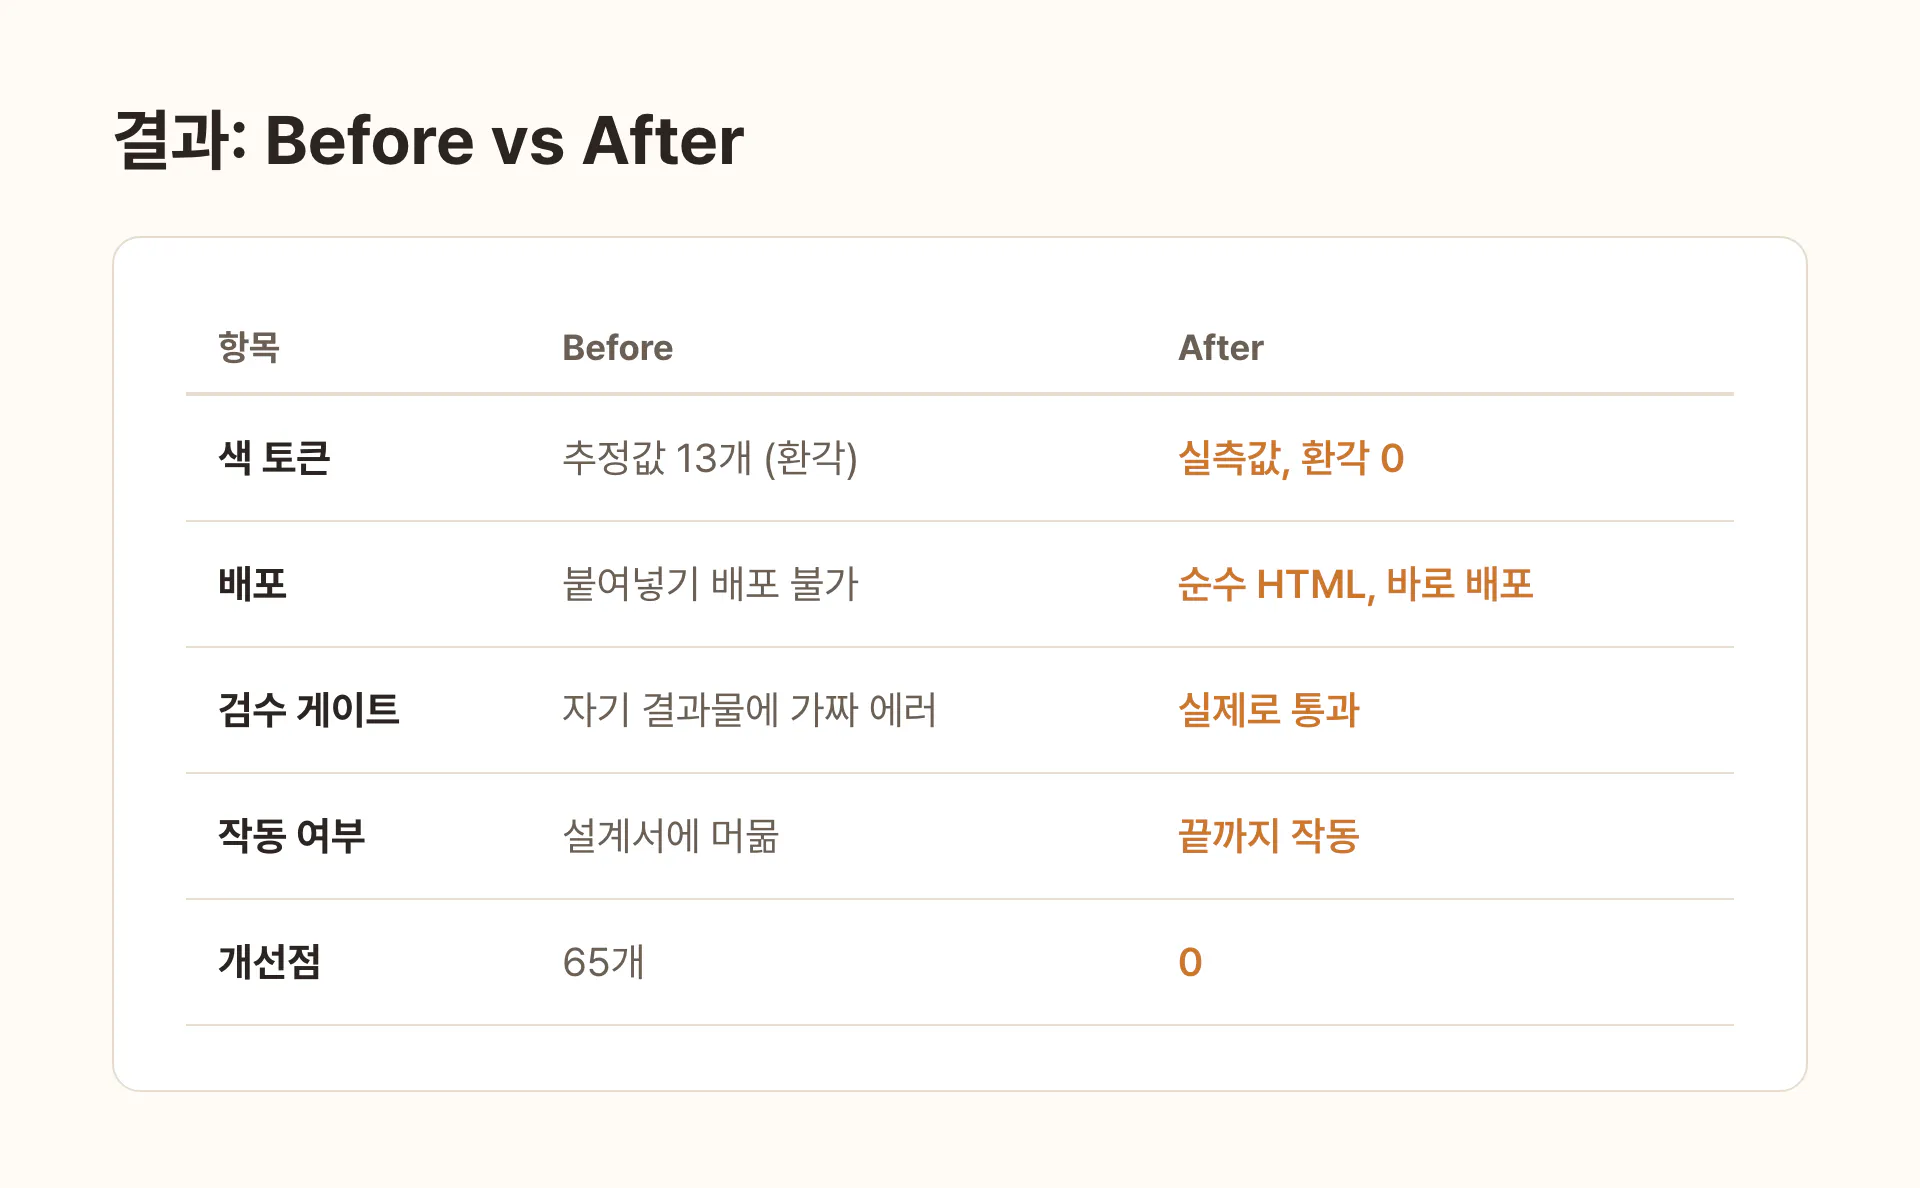Select the 'Before' column header

(617, 347)
